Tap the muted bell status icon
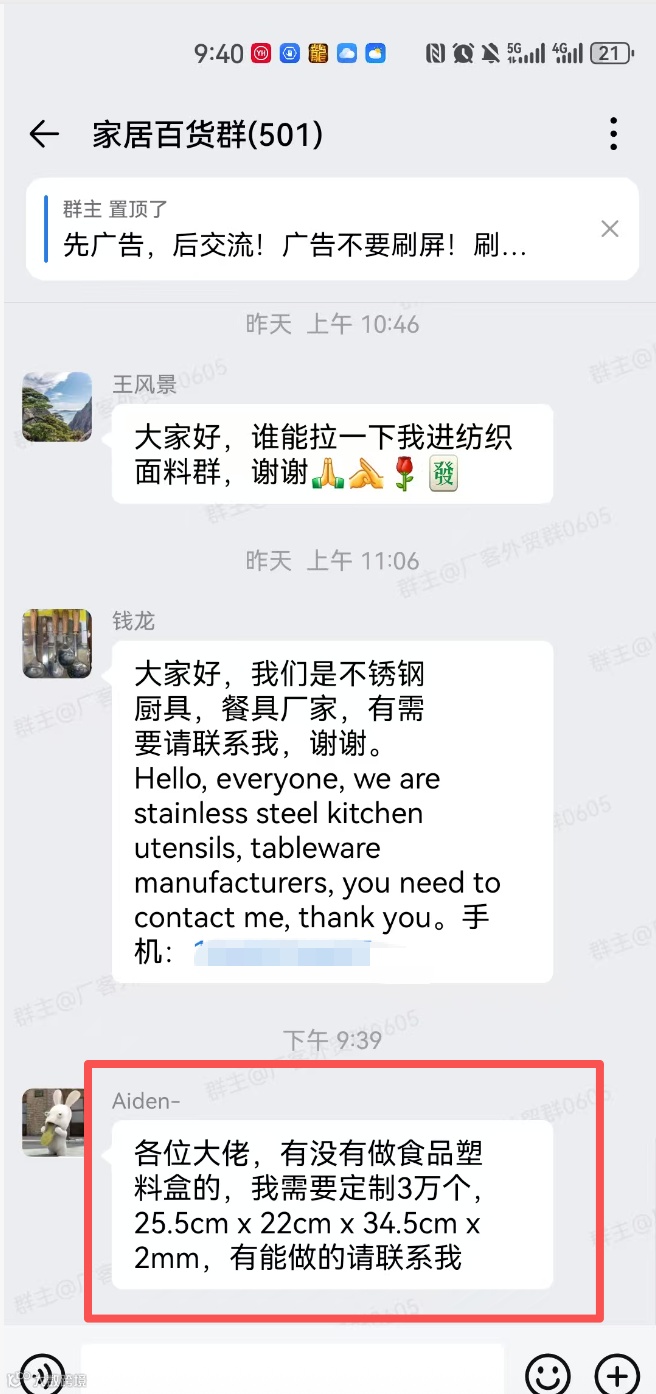 point(490,53)
